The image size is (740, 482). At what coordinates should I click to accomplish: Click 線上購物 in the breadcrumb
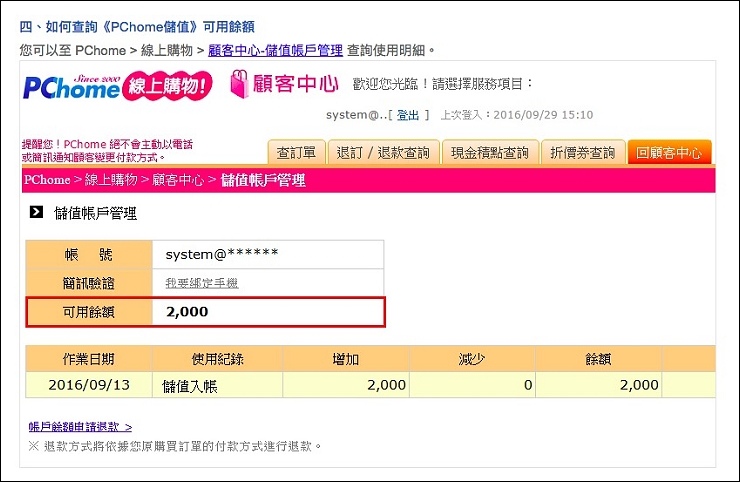pyautogui.click(x=111, y=180)
